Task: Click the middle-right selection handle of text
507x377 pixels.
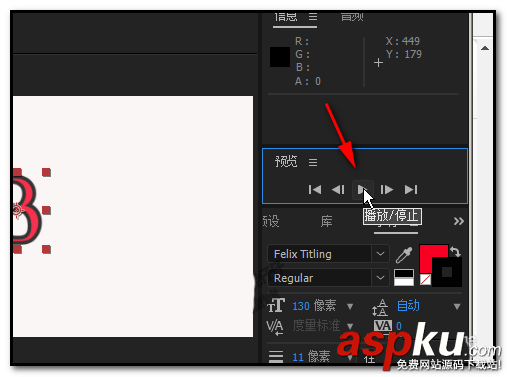Action: coord(47,210)
